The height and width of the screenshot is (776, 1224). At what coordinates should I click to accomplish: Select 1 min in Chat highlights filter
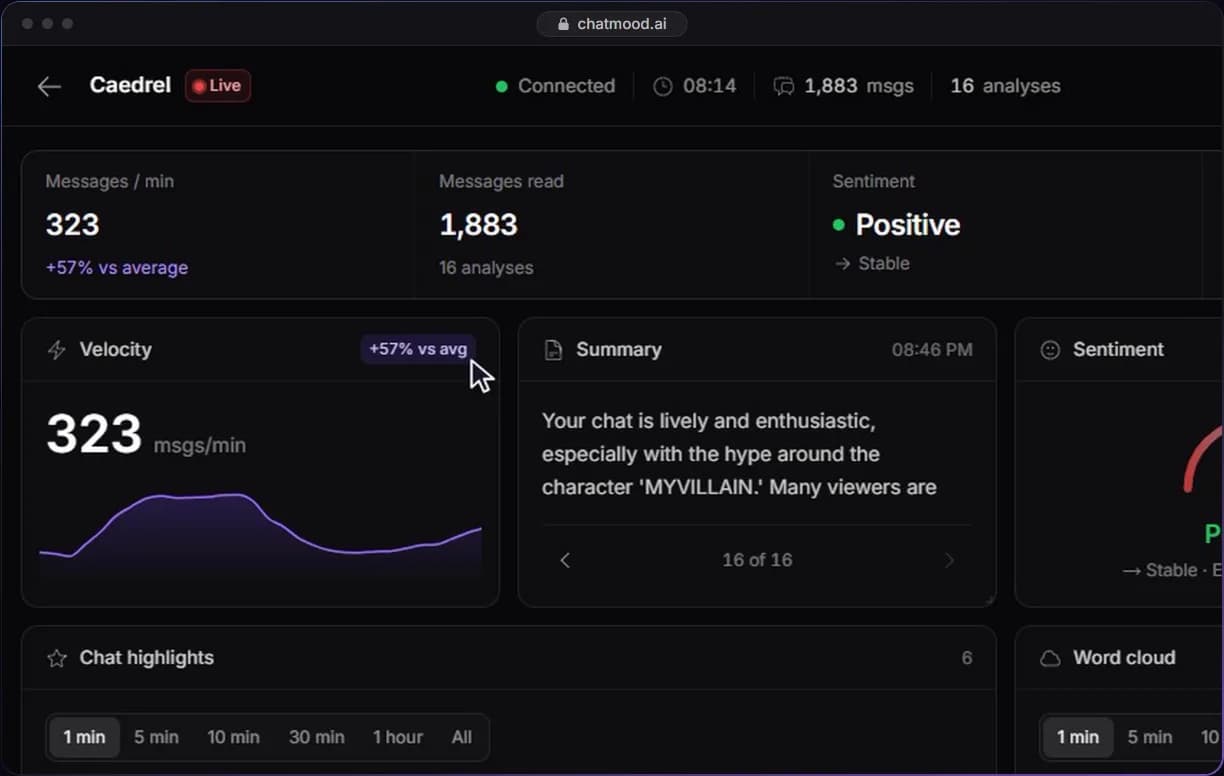[x=84, y=737]
